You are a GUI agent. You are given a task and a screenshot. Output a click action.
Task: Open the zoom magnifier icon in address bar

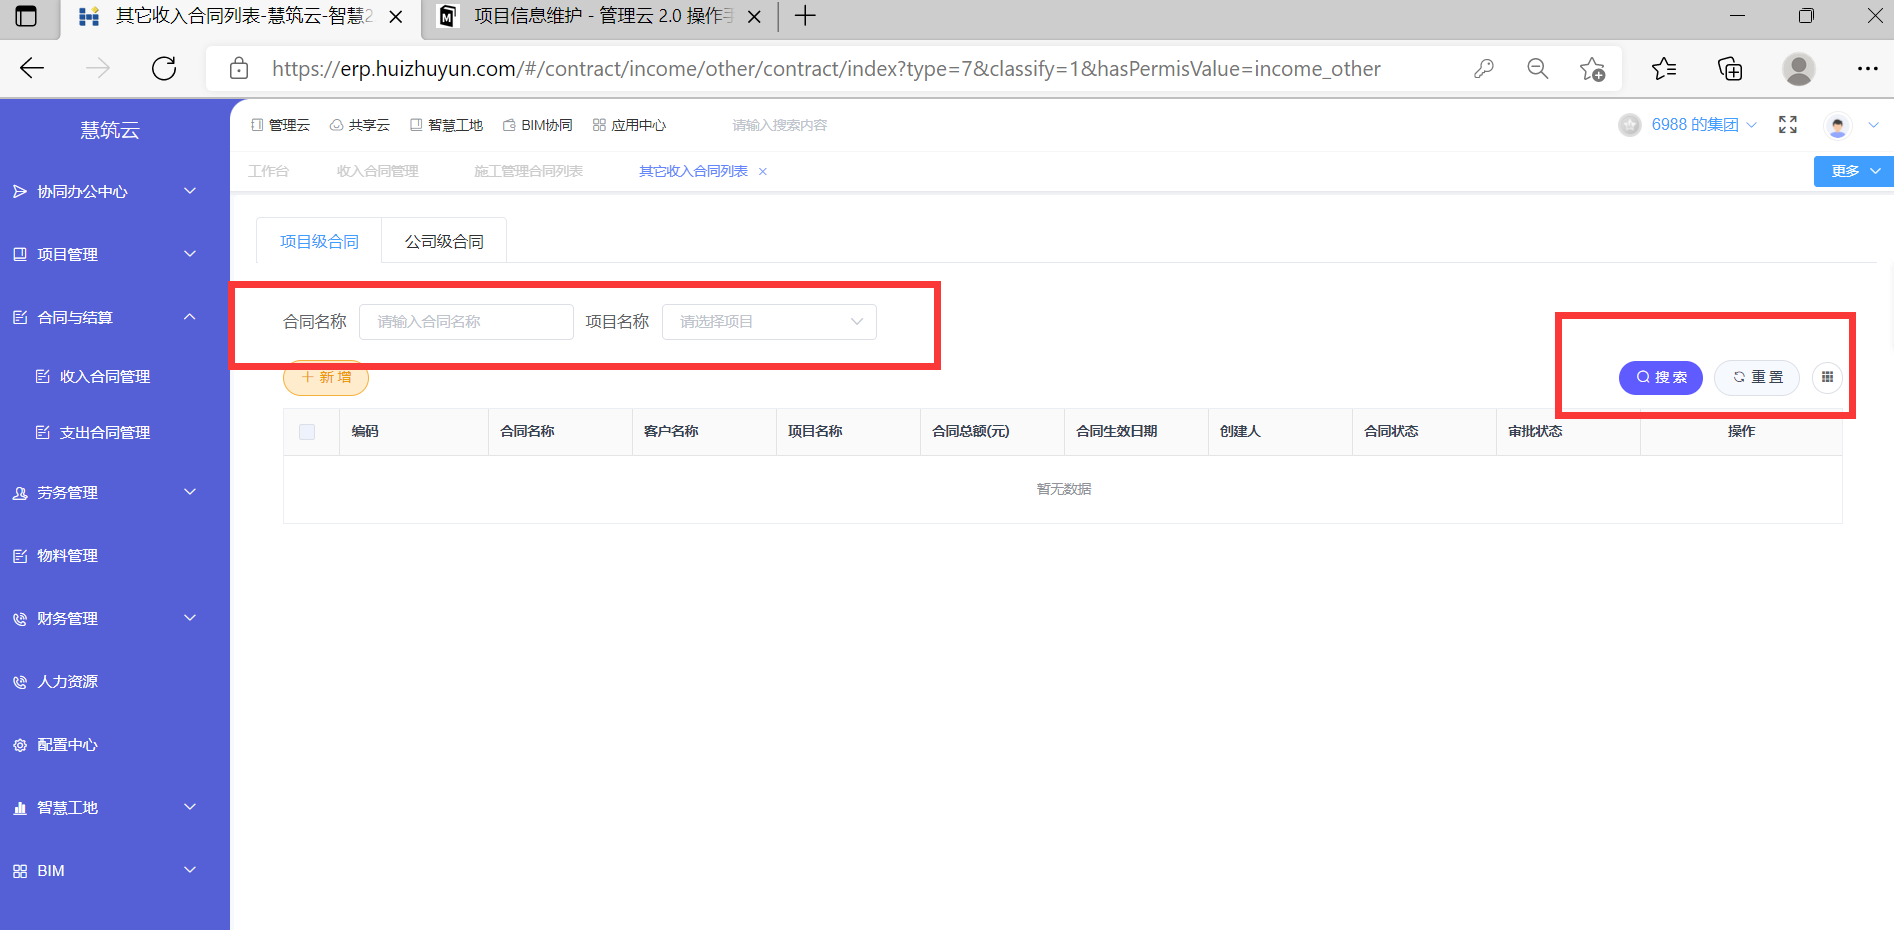click(x=1538, y=68)
